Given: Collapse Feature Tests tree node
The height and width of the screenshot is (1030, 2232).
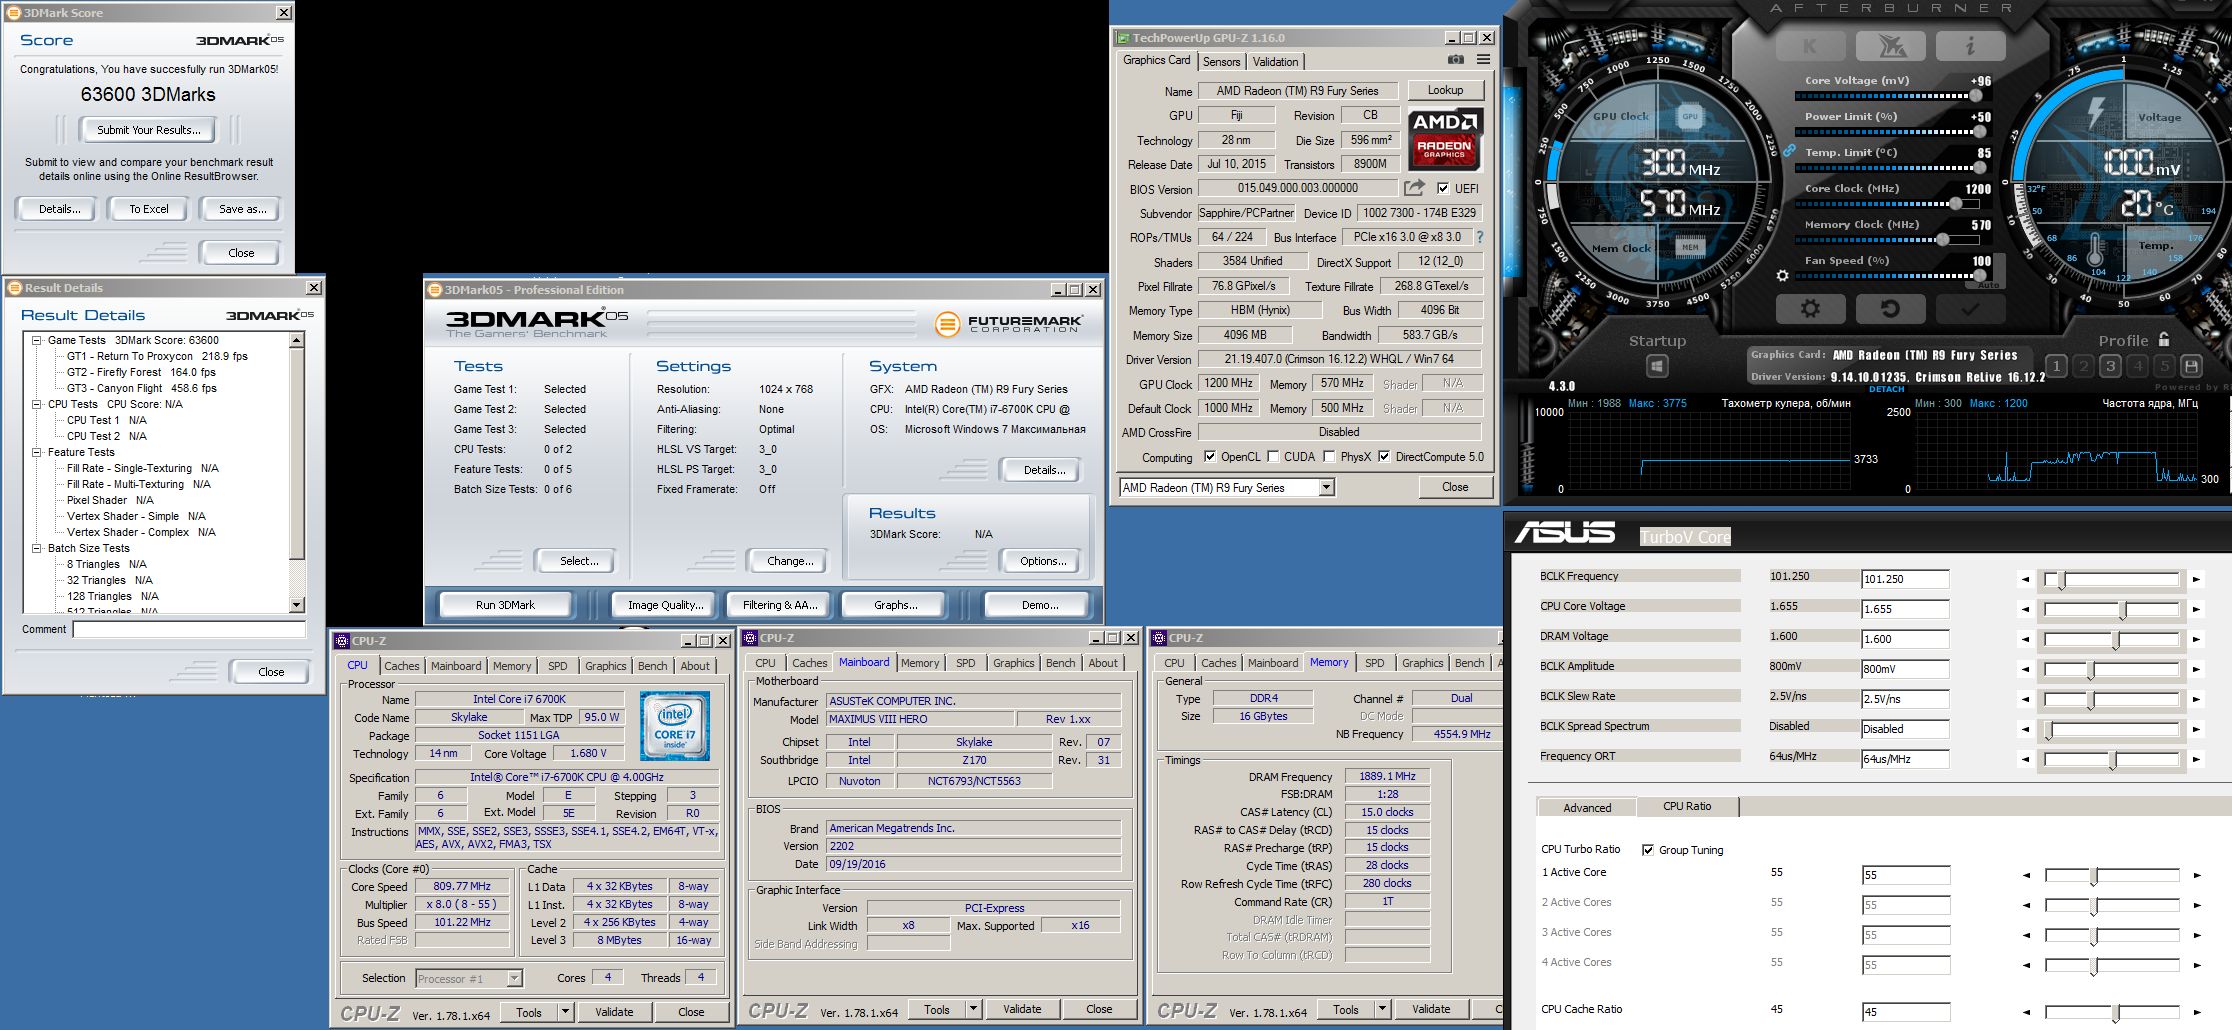Looking at the screenshot, I should coord(37,452).
